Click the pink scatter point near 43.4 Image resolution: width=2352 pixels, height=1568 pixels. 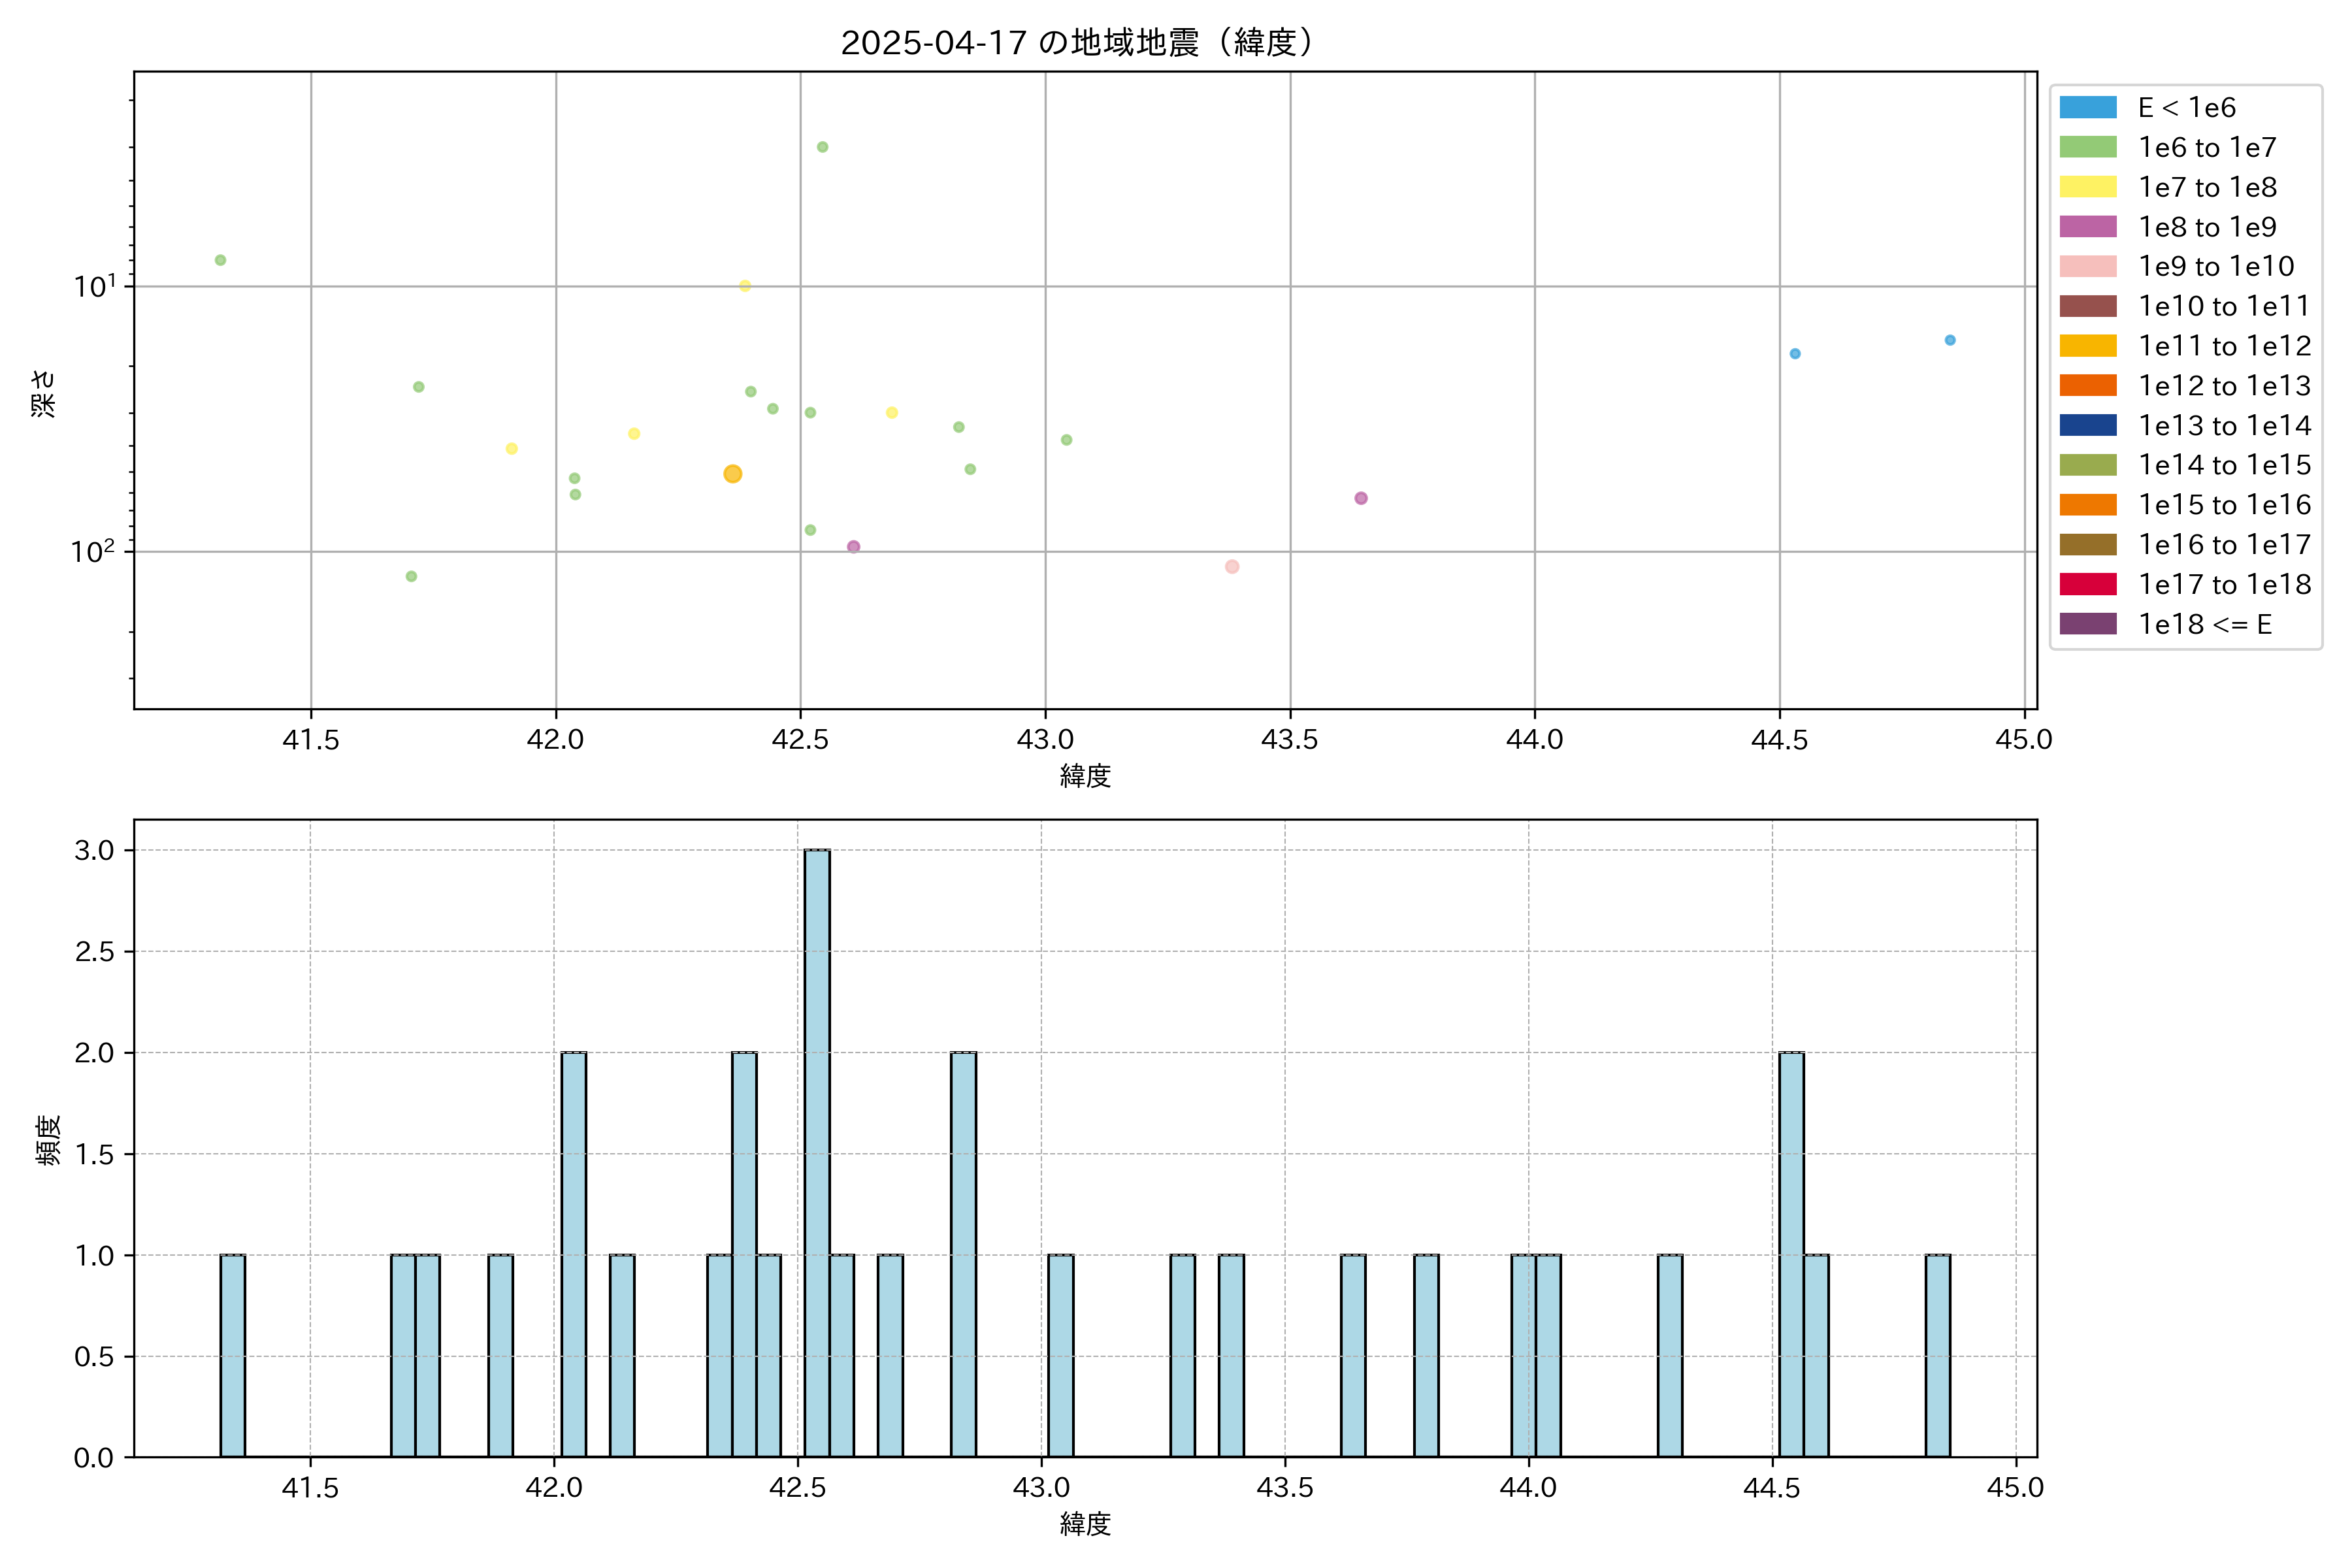pyautogui.click(x=1232, y=567)
